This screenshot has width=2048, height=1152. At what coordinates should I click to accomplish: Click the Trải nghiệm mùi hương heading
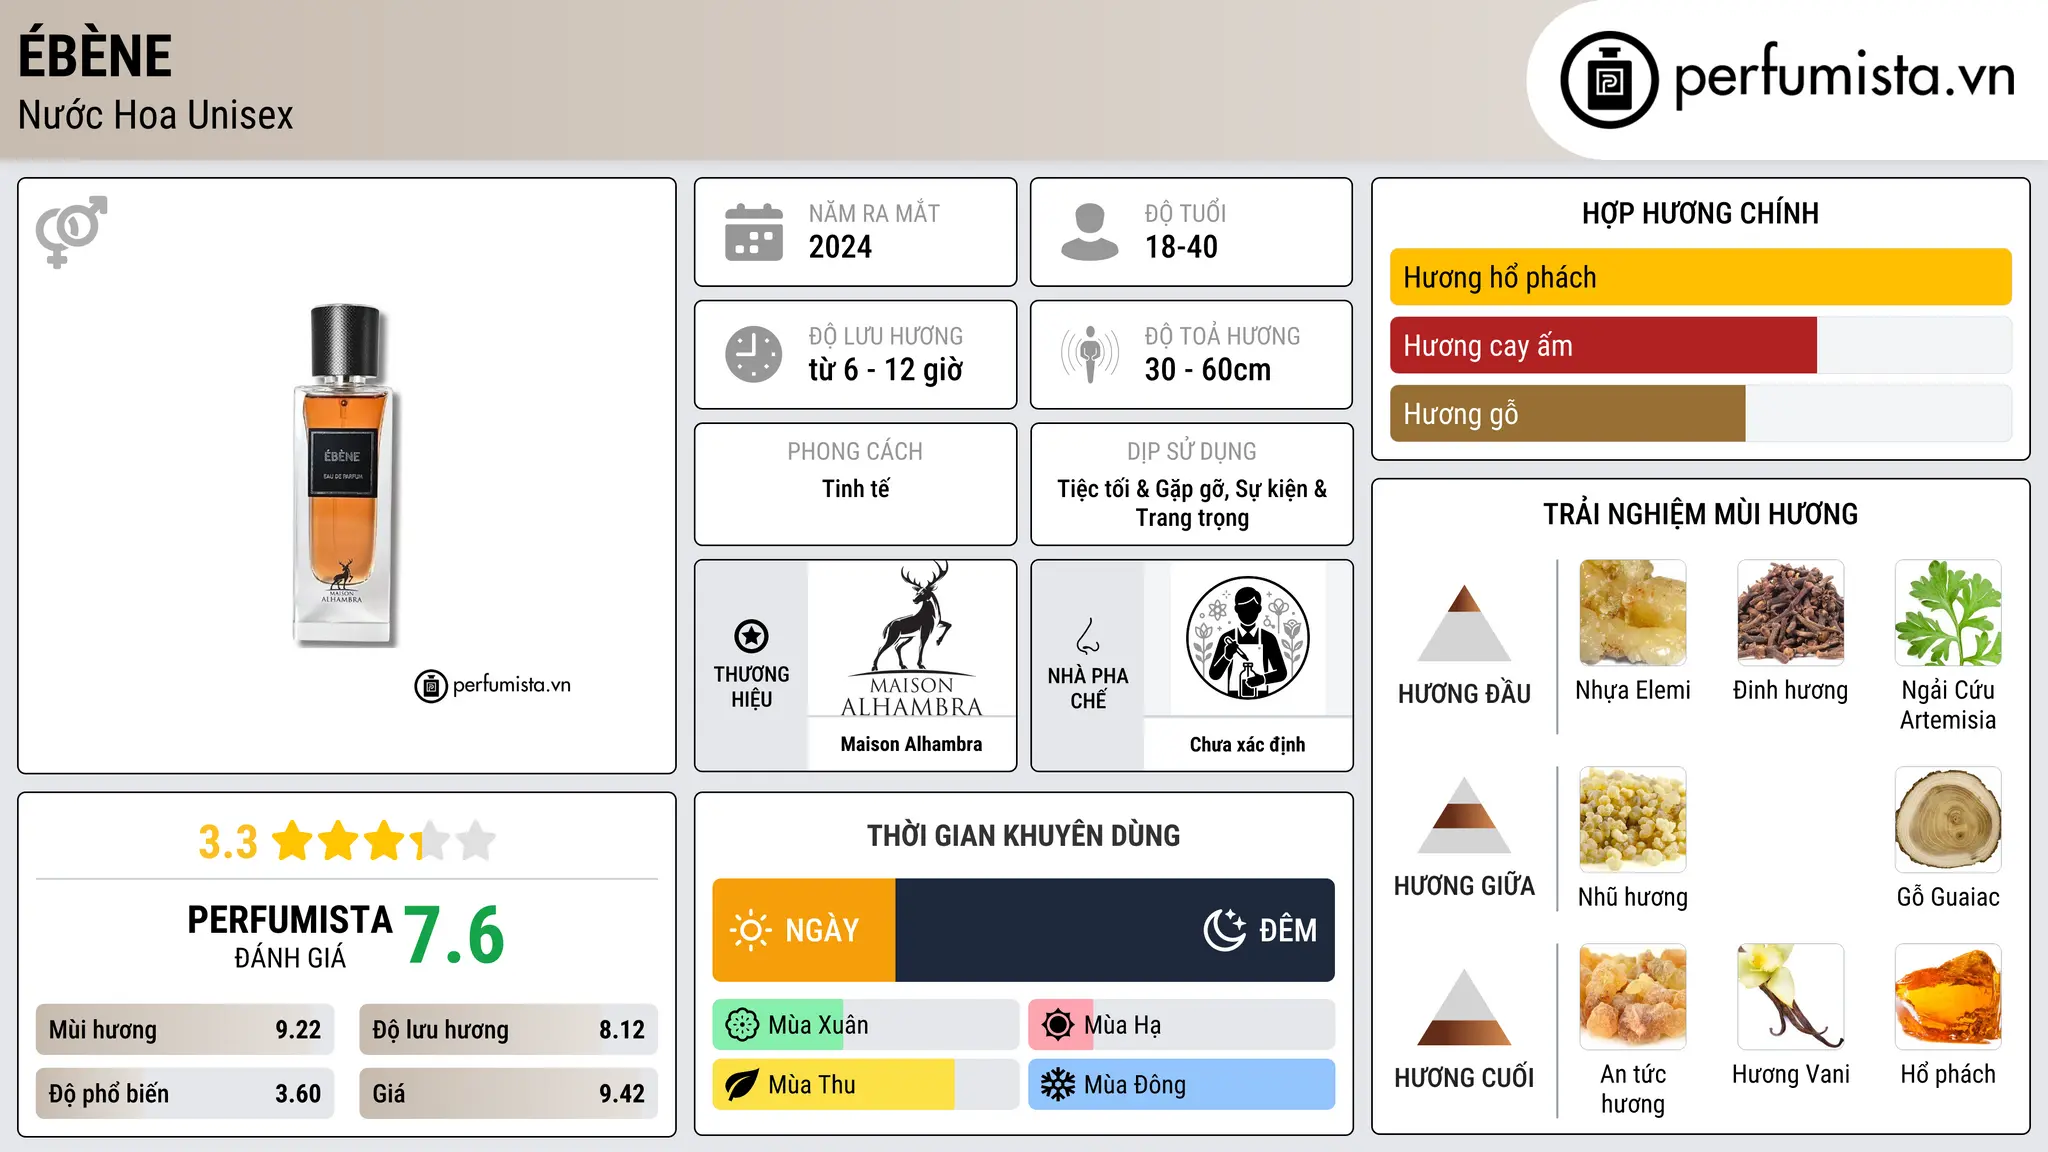[1700, 514]
